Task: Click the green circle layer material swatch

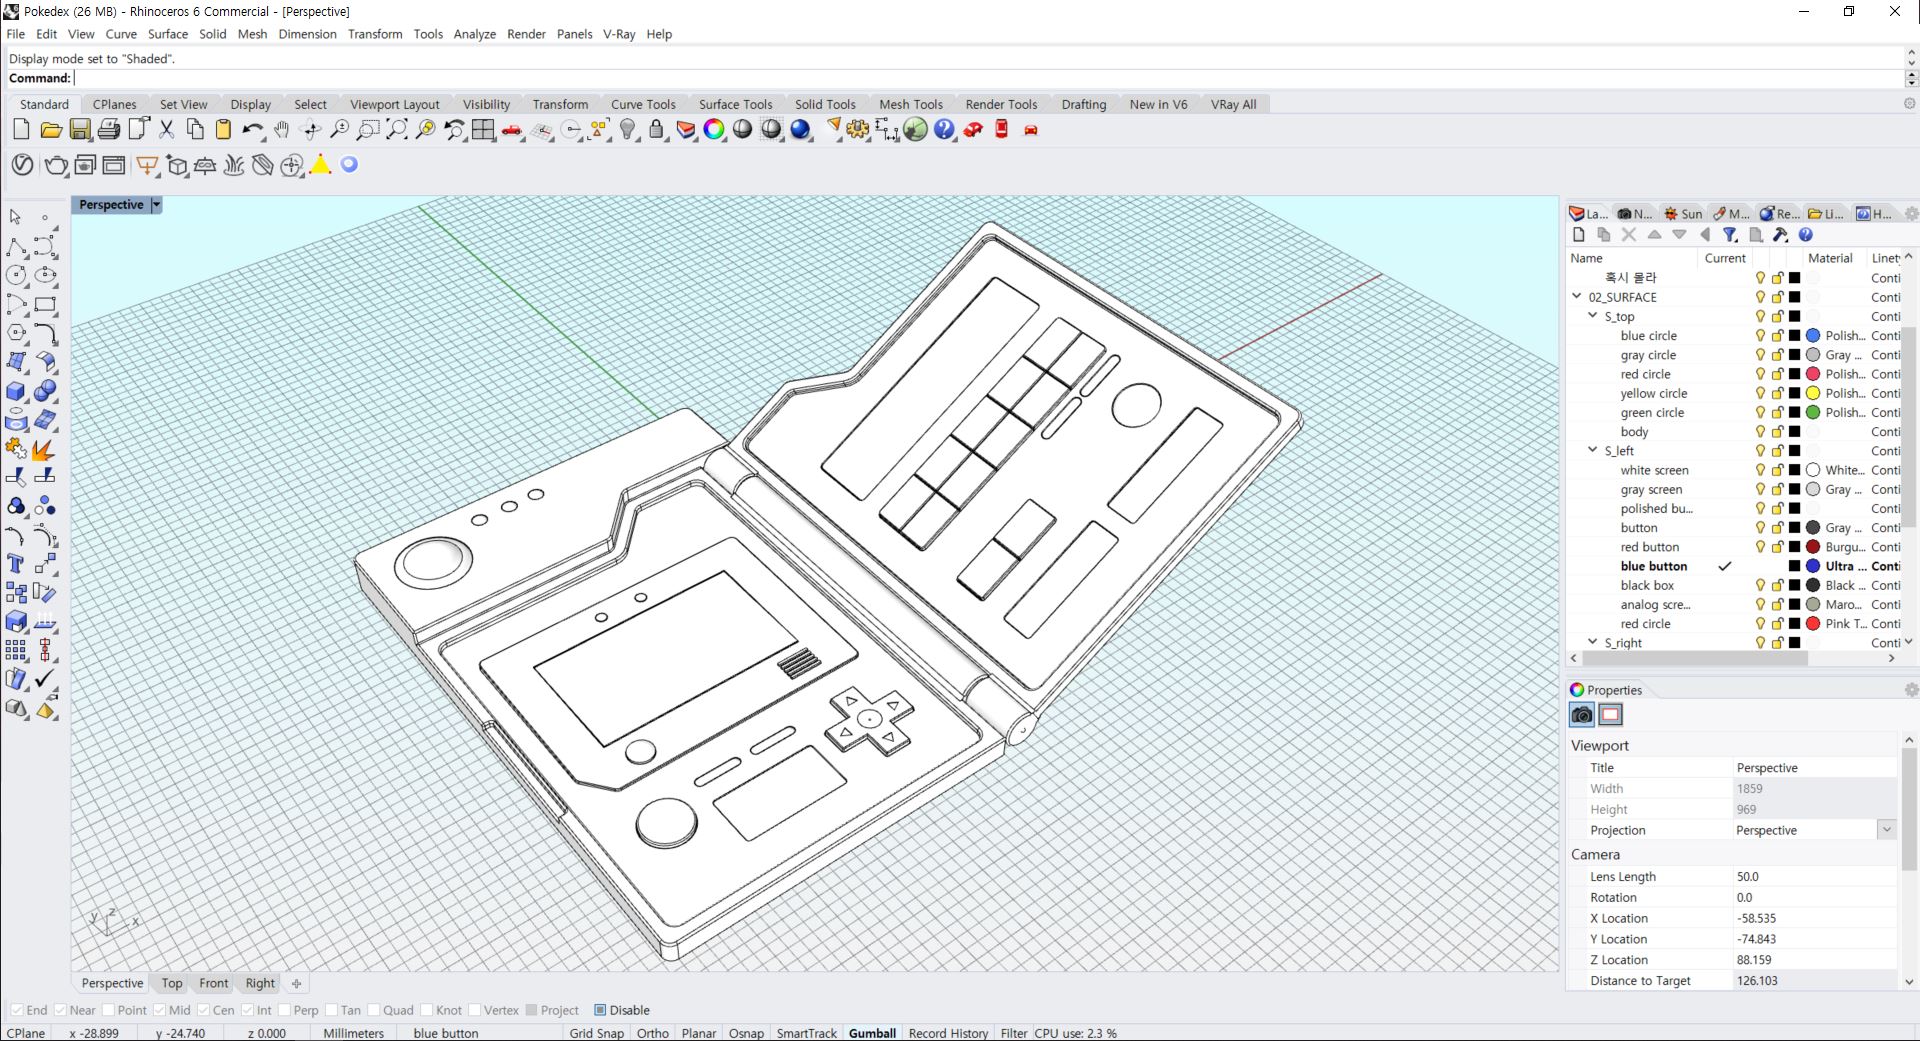Action: tap(1813, 412)
